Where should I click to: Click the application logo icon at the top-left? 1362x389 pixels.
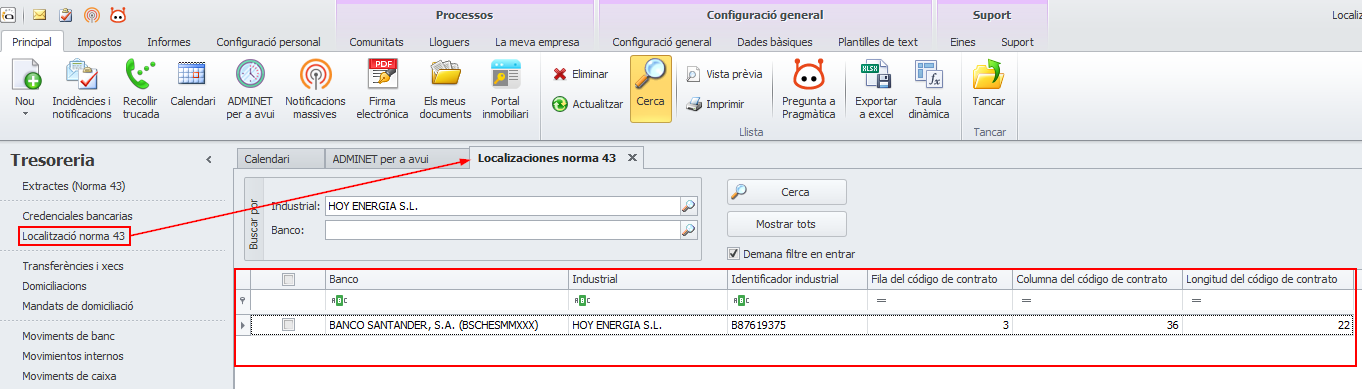tap(7, 15)
